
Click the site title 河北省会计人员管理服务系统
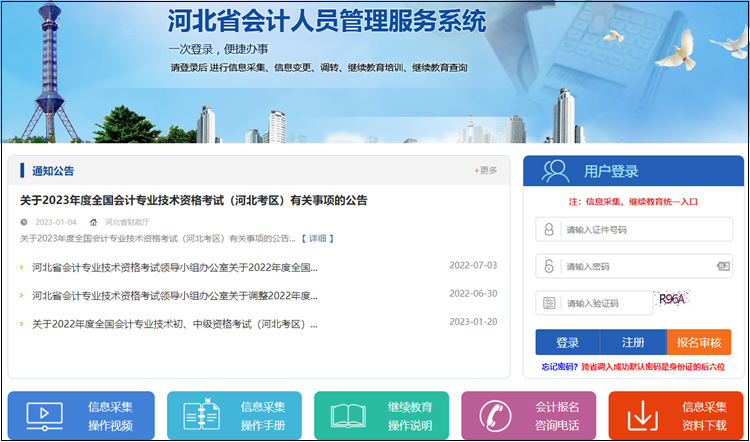(327, 21)
